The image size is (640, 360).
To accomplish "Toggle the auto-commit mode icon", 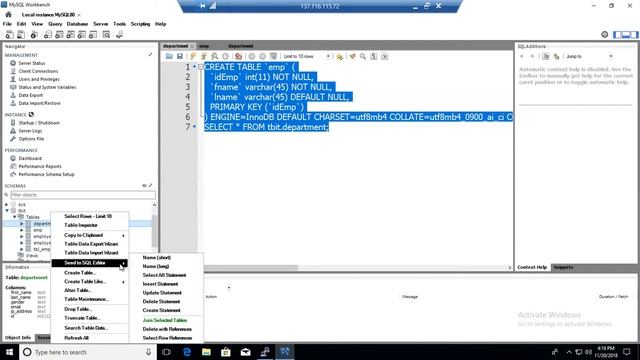I will tap(273, 56).
